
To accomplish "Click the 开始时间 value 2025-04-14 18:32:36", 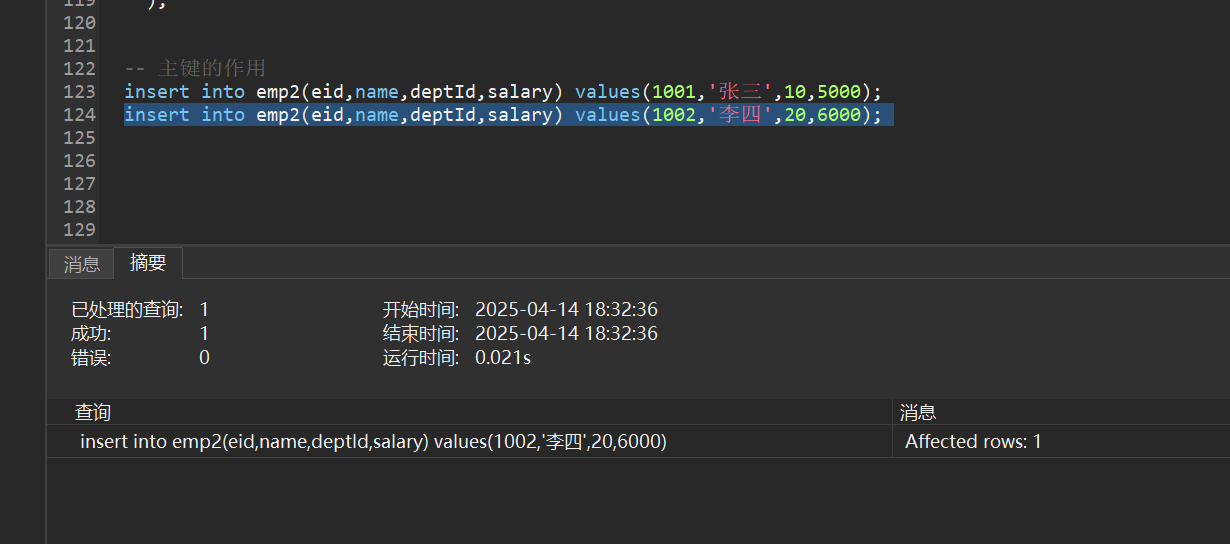I will tap(566, 310).
